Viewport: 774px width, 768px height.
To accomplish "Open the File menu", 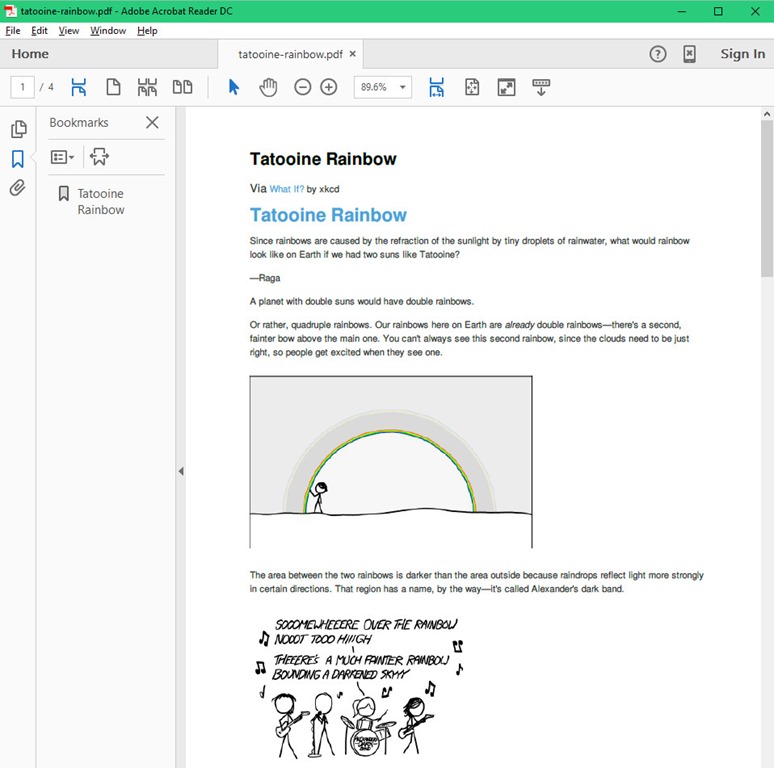I will [x=13, y=31].
